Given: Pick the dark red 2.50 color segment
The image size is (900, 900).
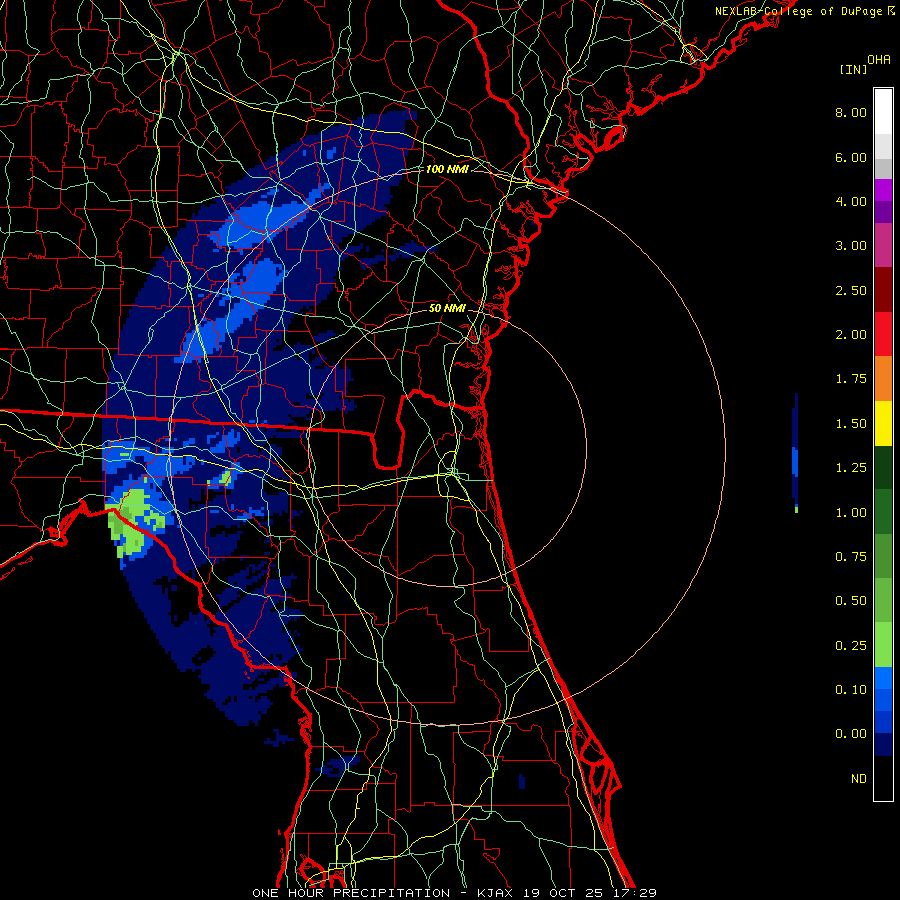Looking at the screenshot, I should point(883,289).
